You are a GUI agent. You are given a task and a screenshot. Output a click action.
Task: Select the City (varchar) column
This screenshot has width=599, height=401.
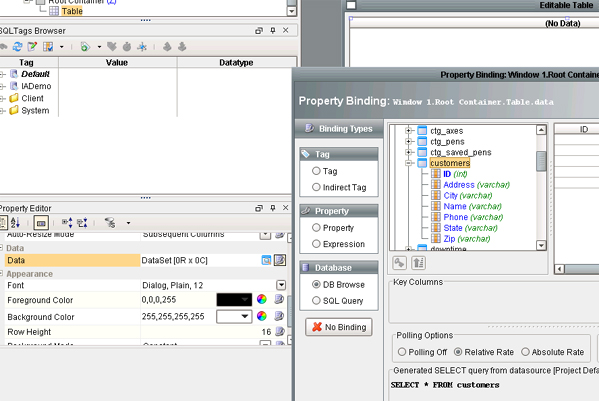pos(468,196)
